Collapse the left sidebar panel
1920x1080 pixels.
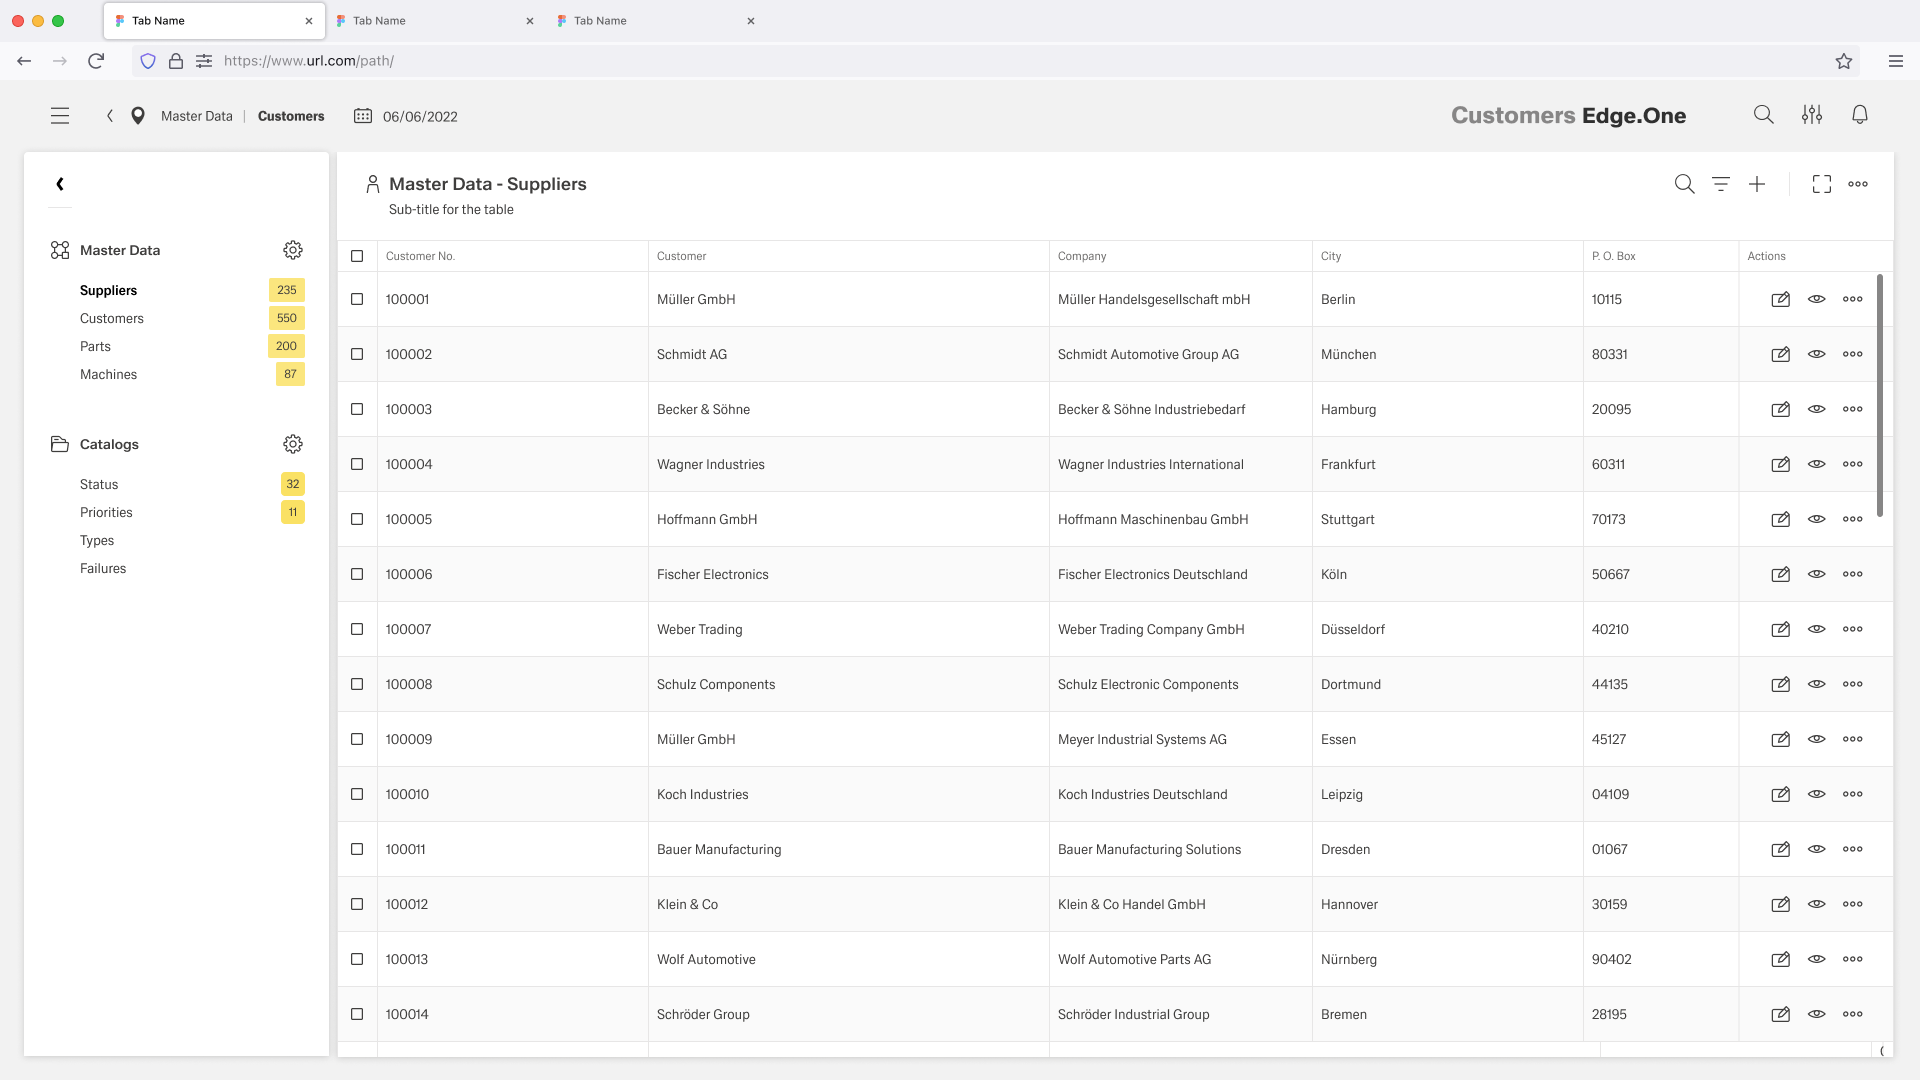click(60, 184)
